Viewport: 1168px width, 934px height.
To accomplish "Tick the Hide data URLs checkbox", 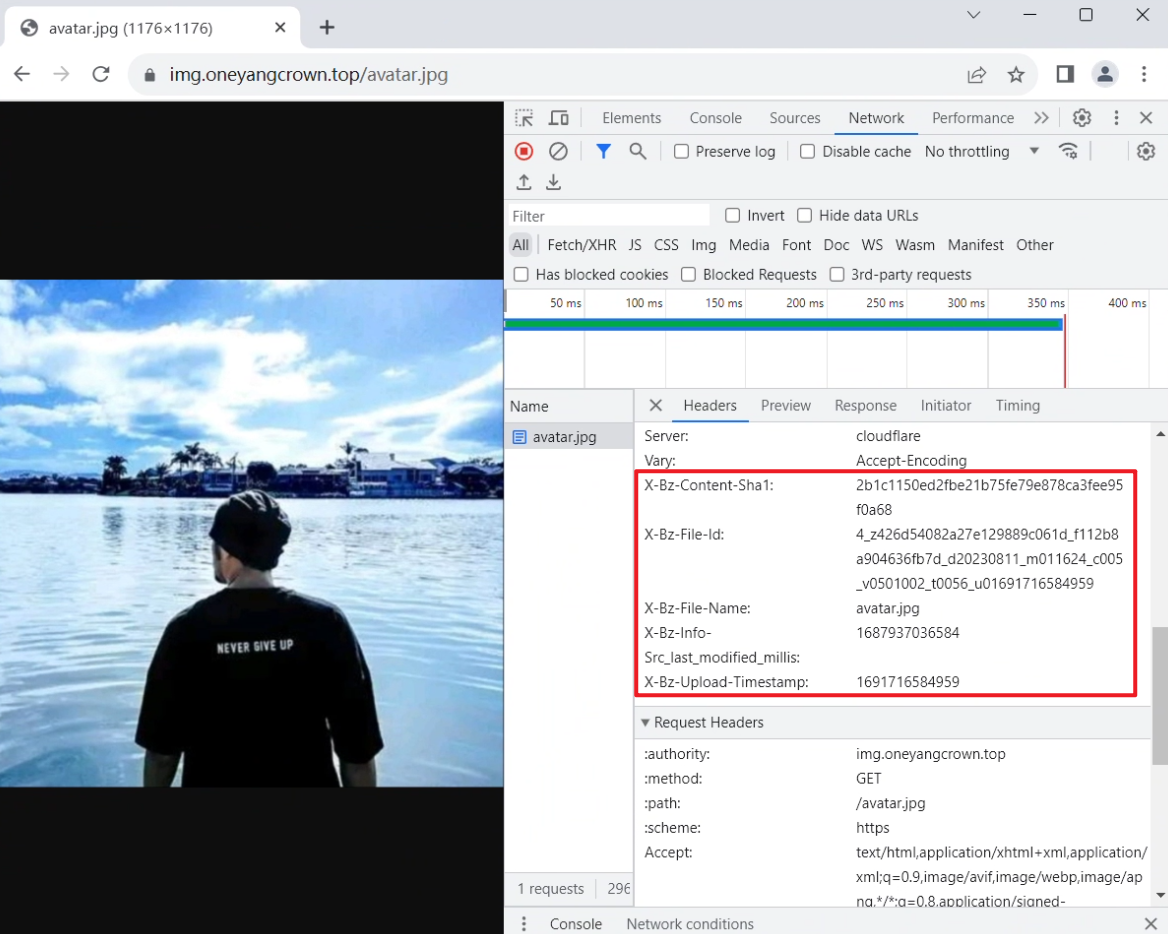I will 805,216.
